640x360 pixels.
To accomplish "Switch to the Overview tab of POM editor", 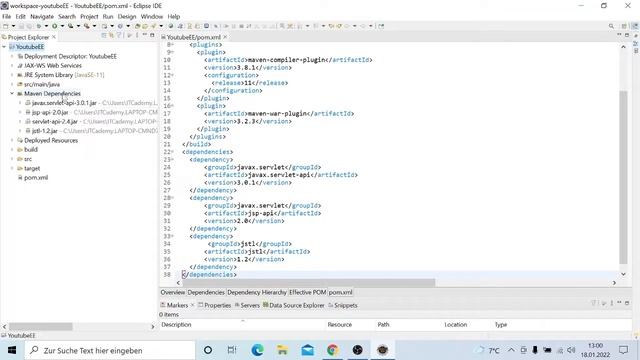I will [x=173, y=292].
